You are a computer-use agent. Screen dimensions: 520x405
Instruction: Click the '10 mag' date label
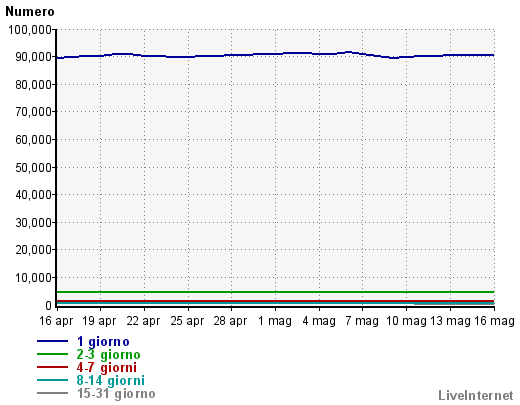click(x=406, y=321)
